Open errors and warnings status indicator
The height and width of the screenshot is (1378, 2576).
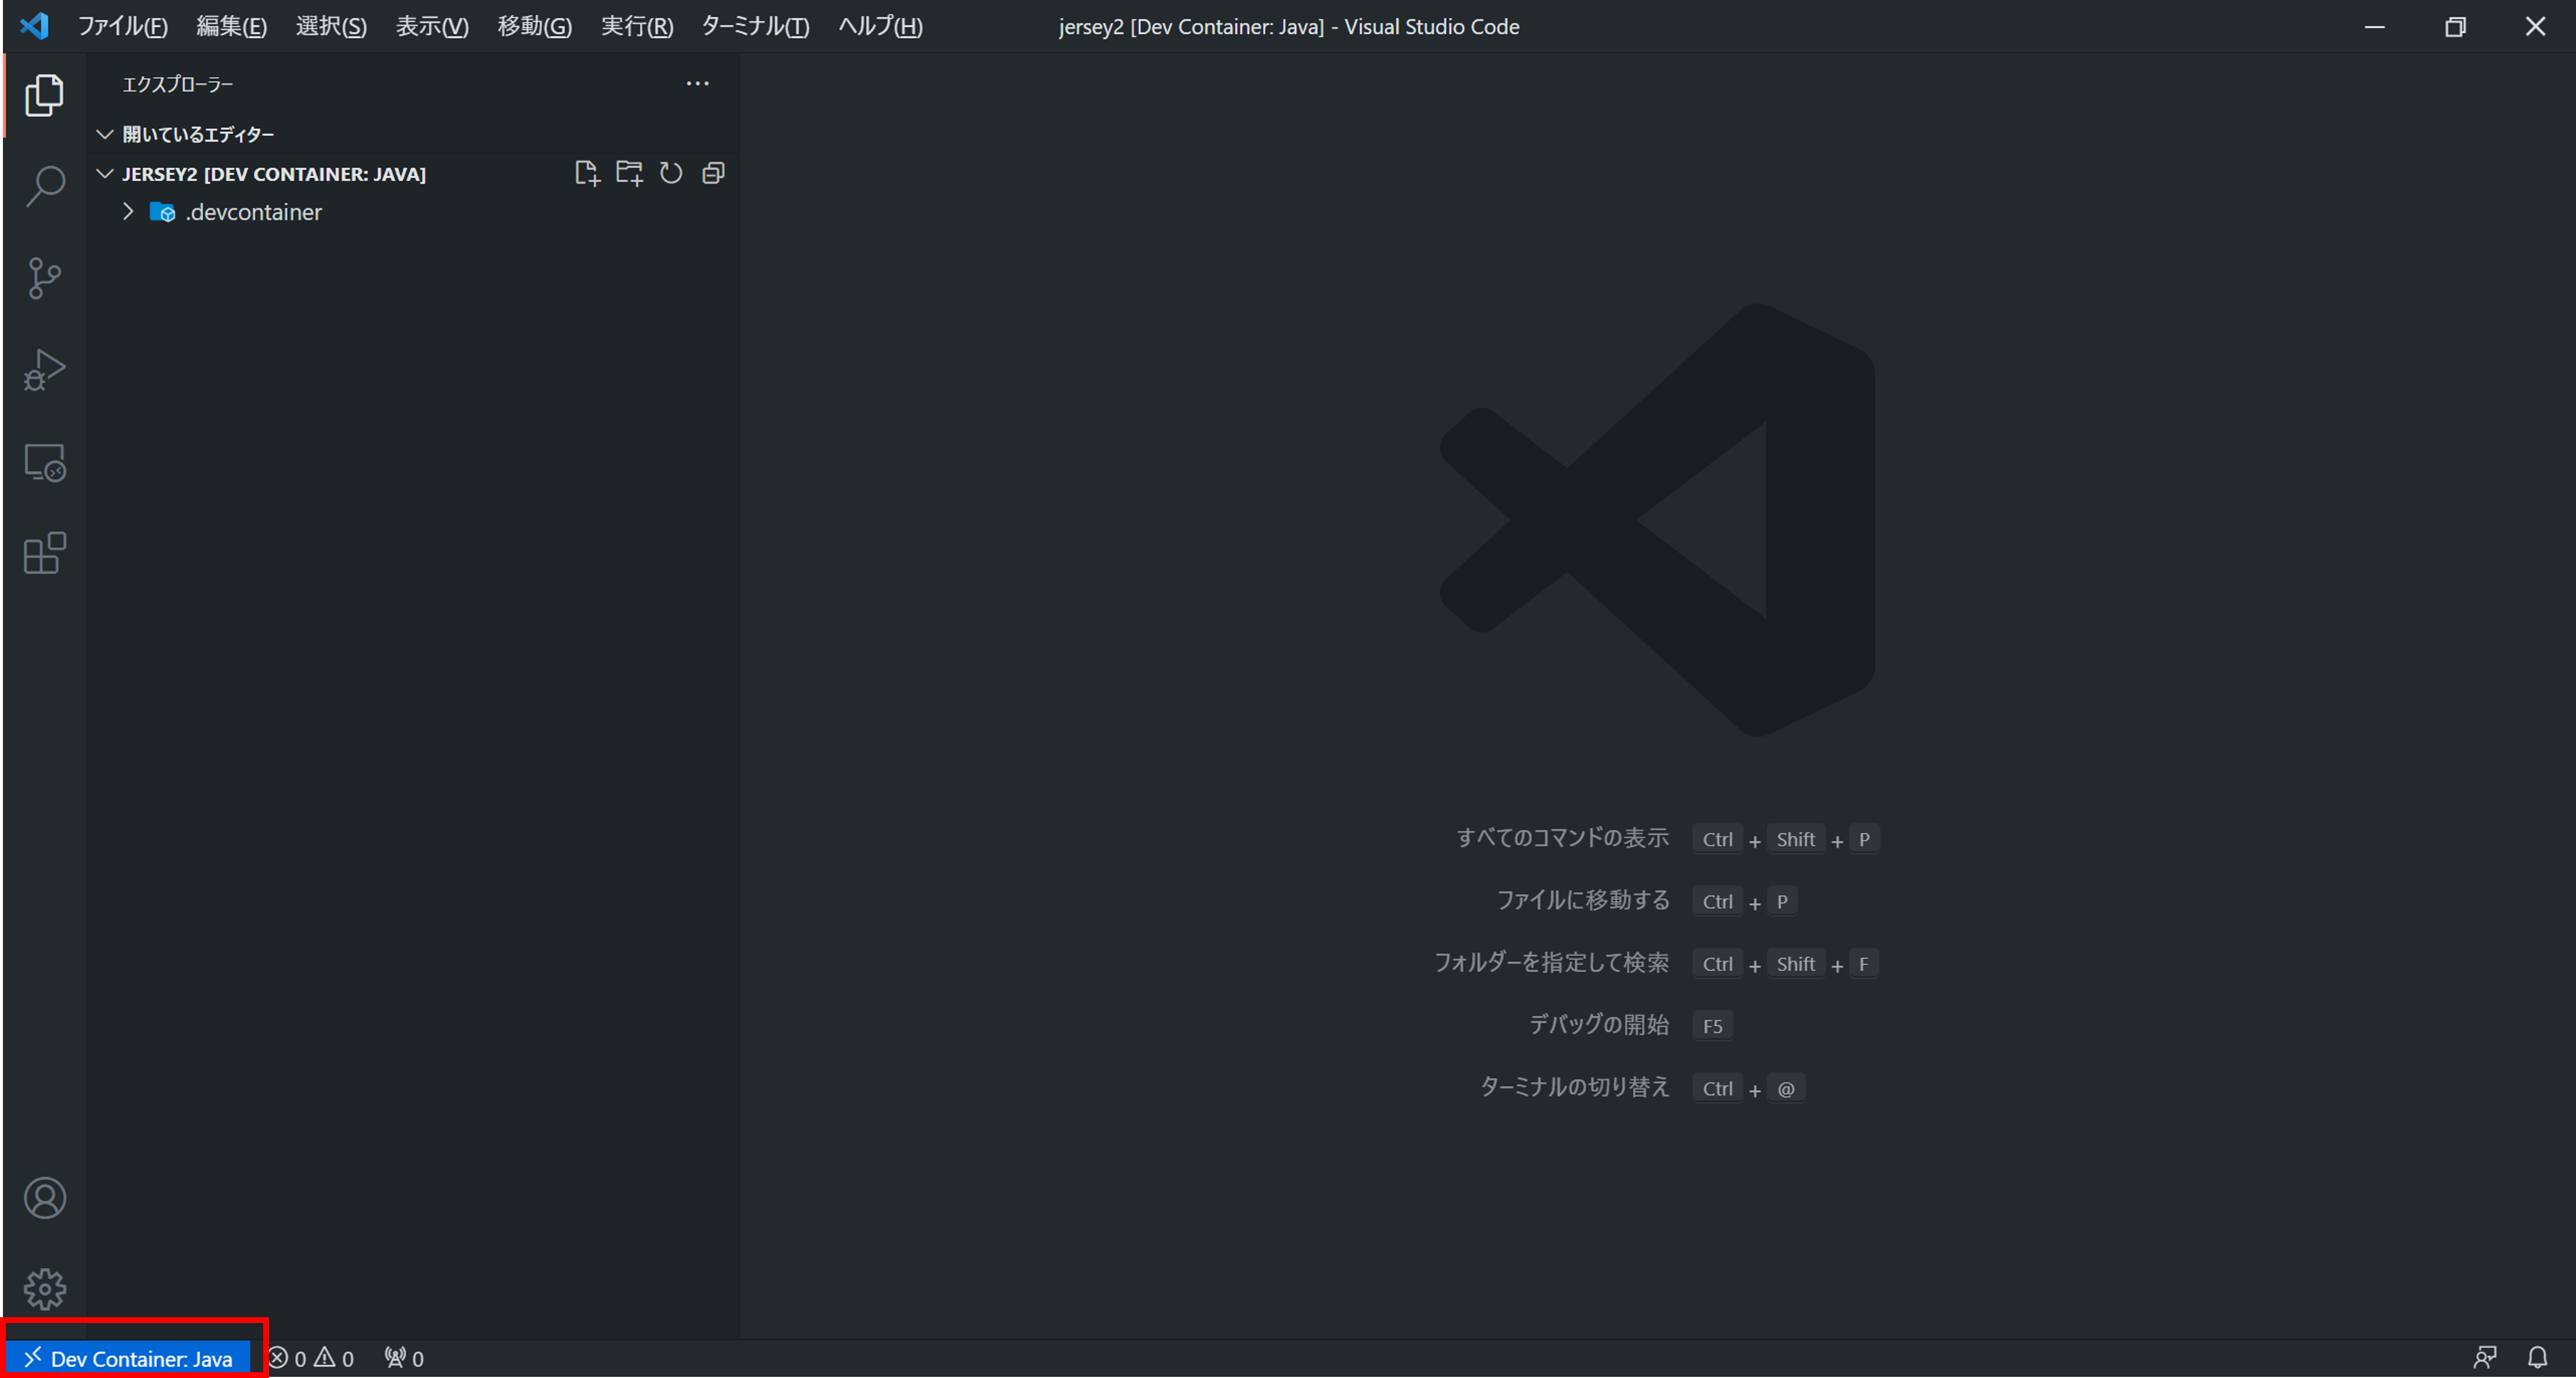pos(312,1358)
